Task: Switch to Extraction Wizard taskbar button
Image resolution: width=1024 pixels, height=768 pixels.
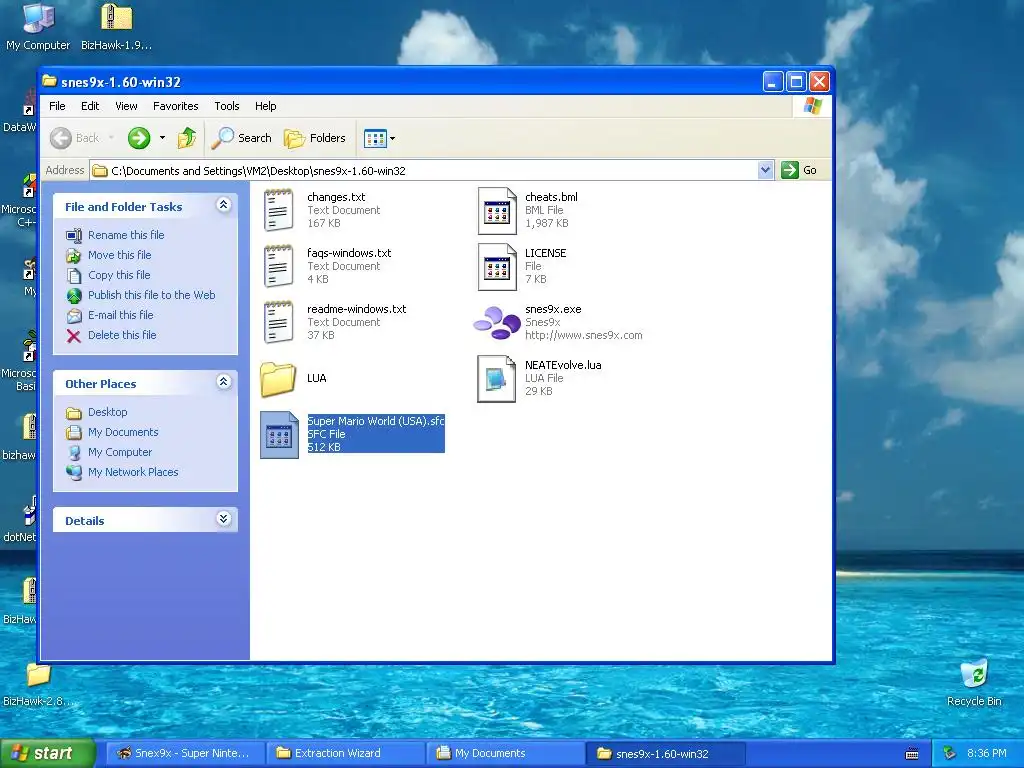Action: click(346, 754)
